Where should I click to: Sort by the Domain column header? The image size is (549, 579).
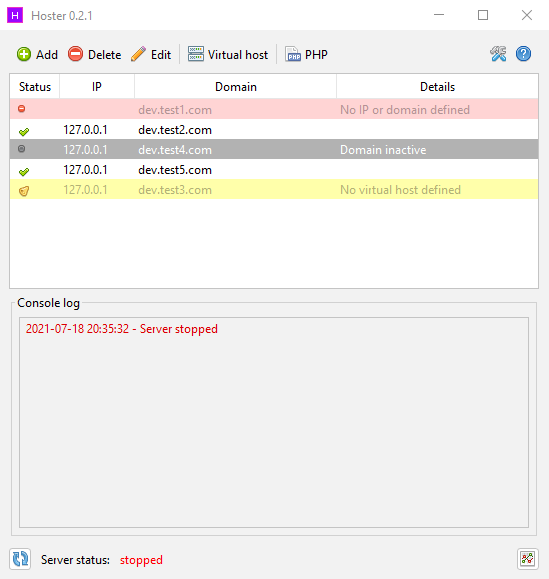click(x=236, y=87)
